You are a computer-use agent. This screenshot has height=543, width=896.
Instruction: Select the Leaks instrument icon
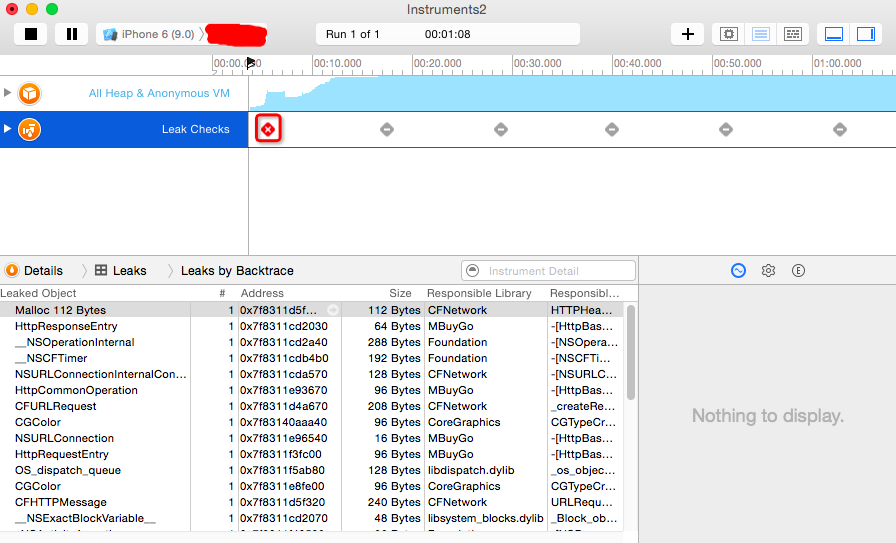(x=29, y=130)
